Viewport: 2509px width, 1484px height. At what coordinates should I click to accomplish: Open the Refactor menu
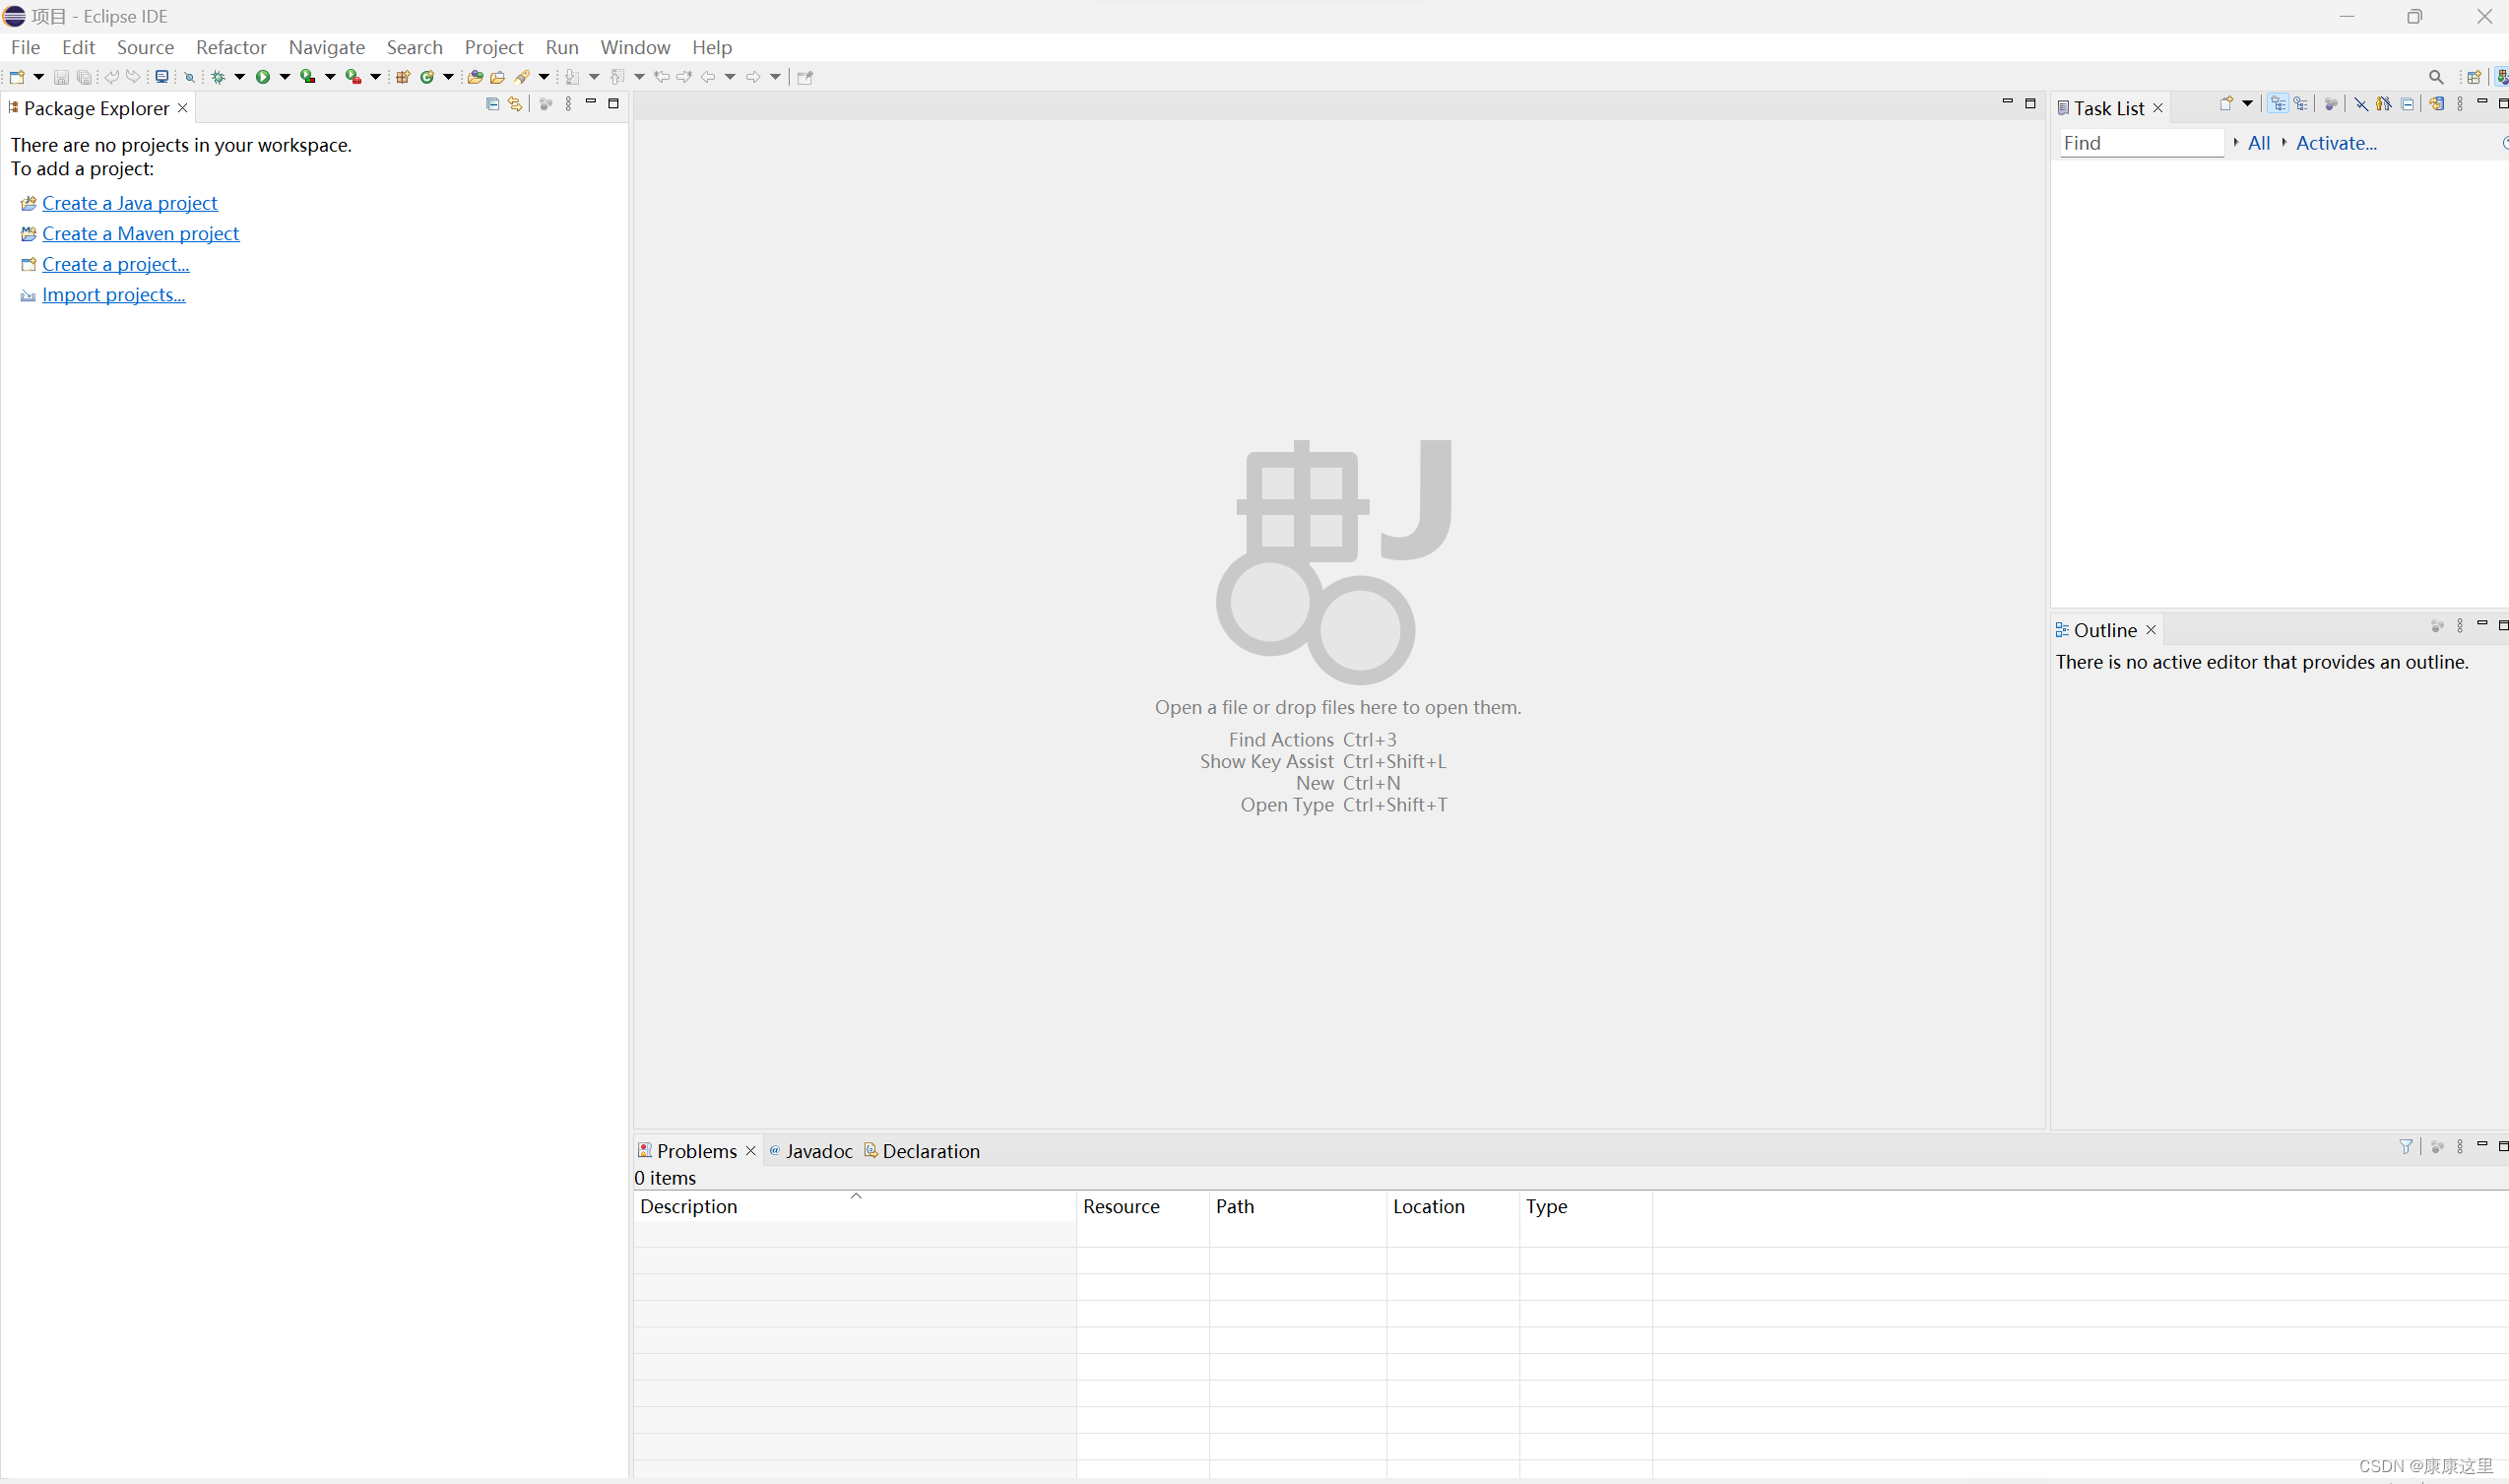[x=231, y=47]
